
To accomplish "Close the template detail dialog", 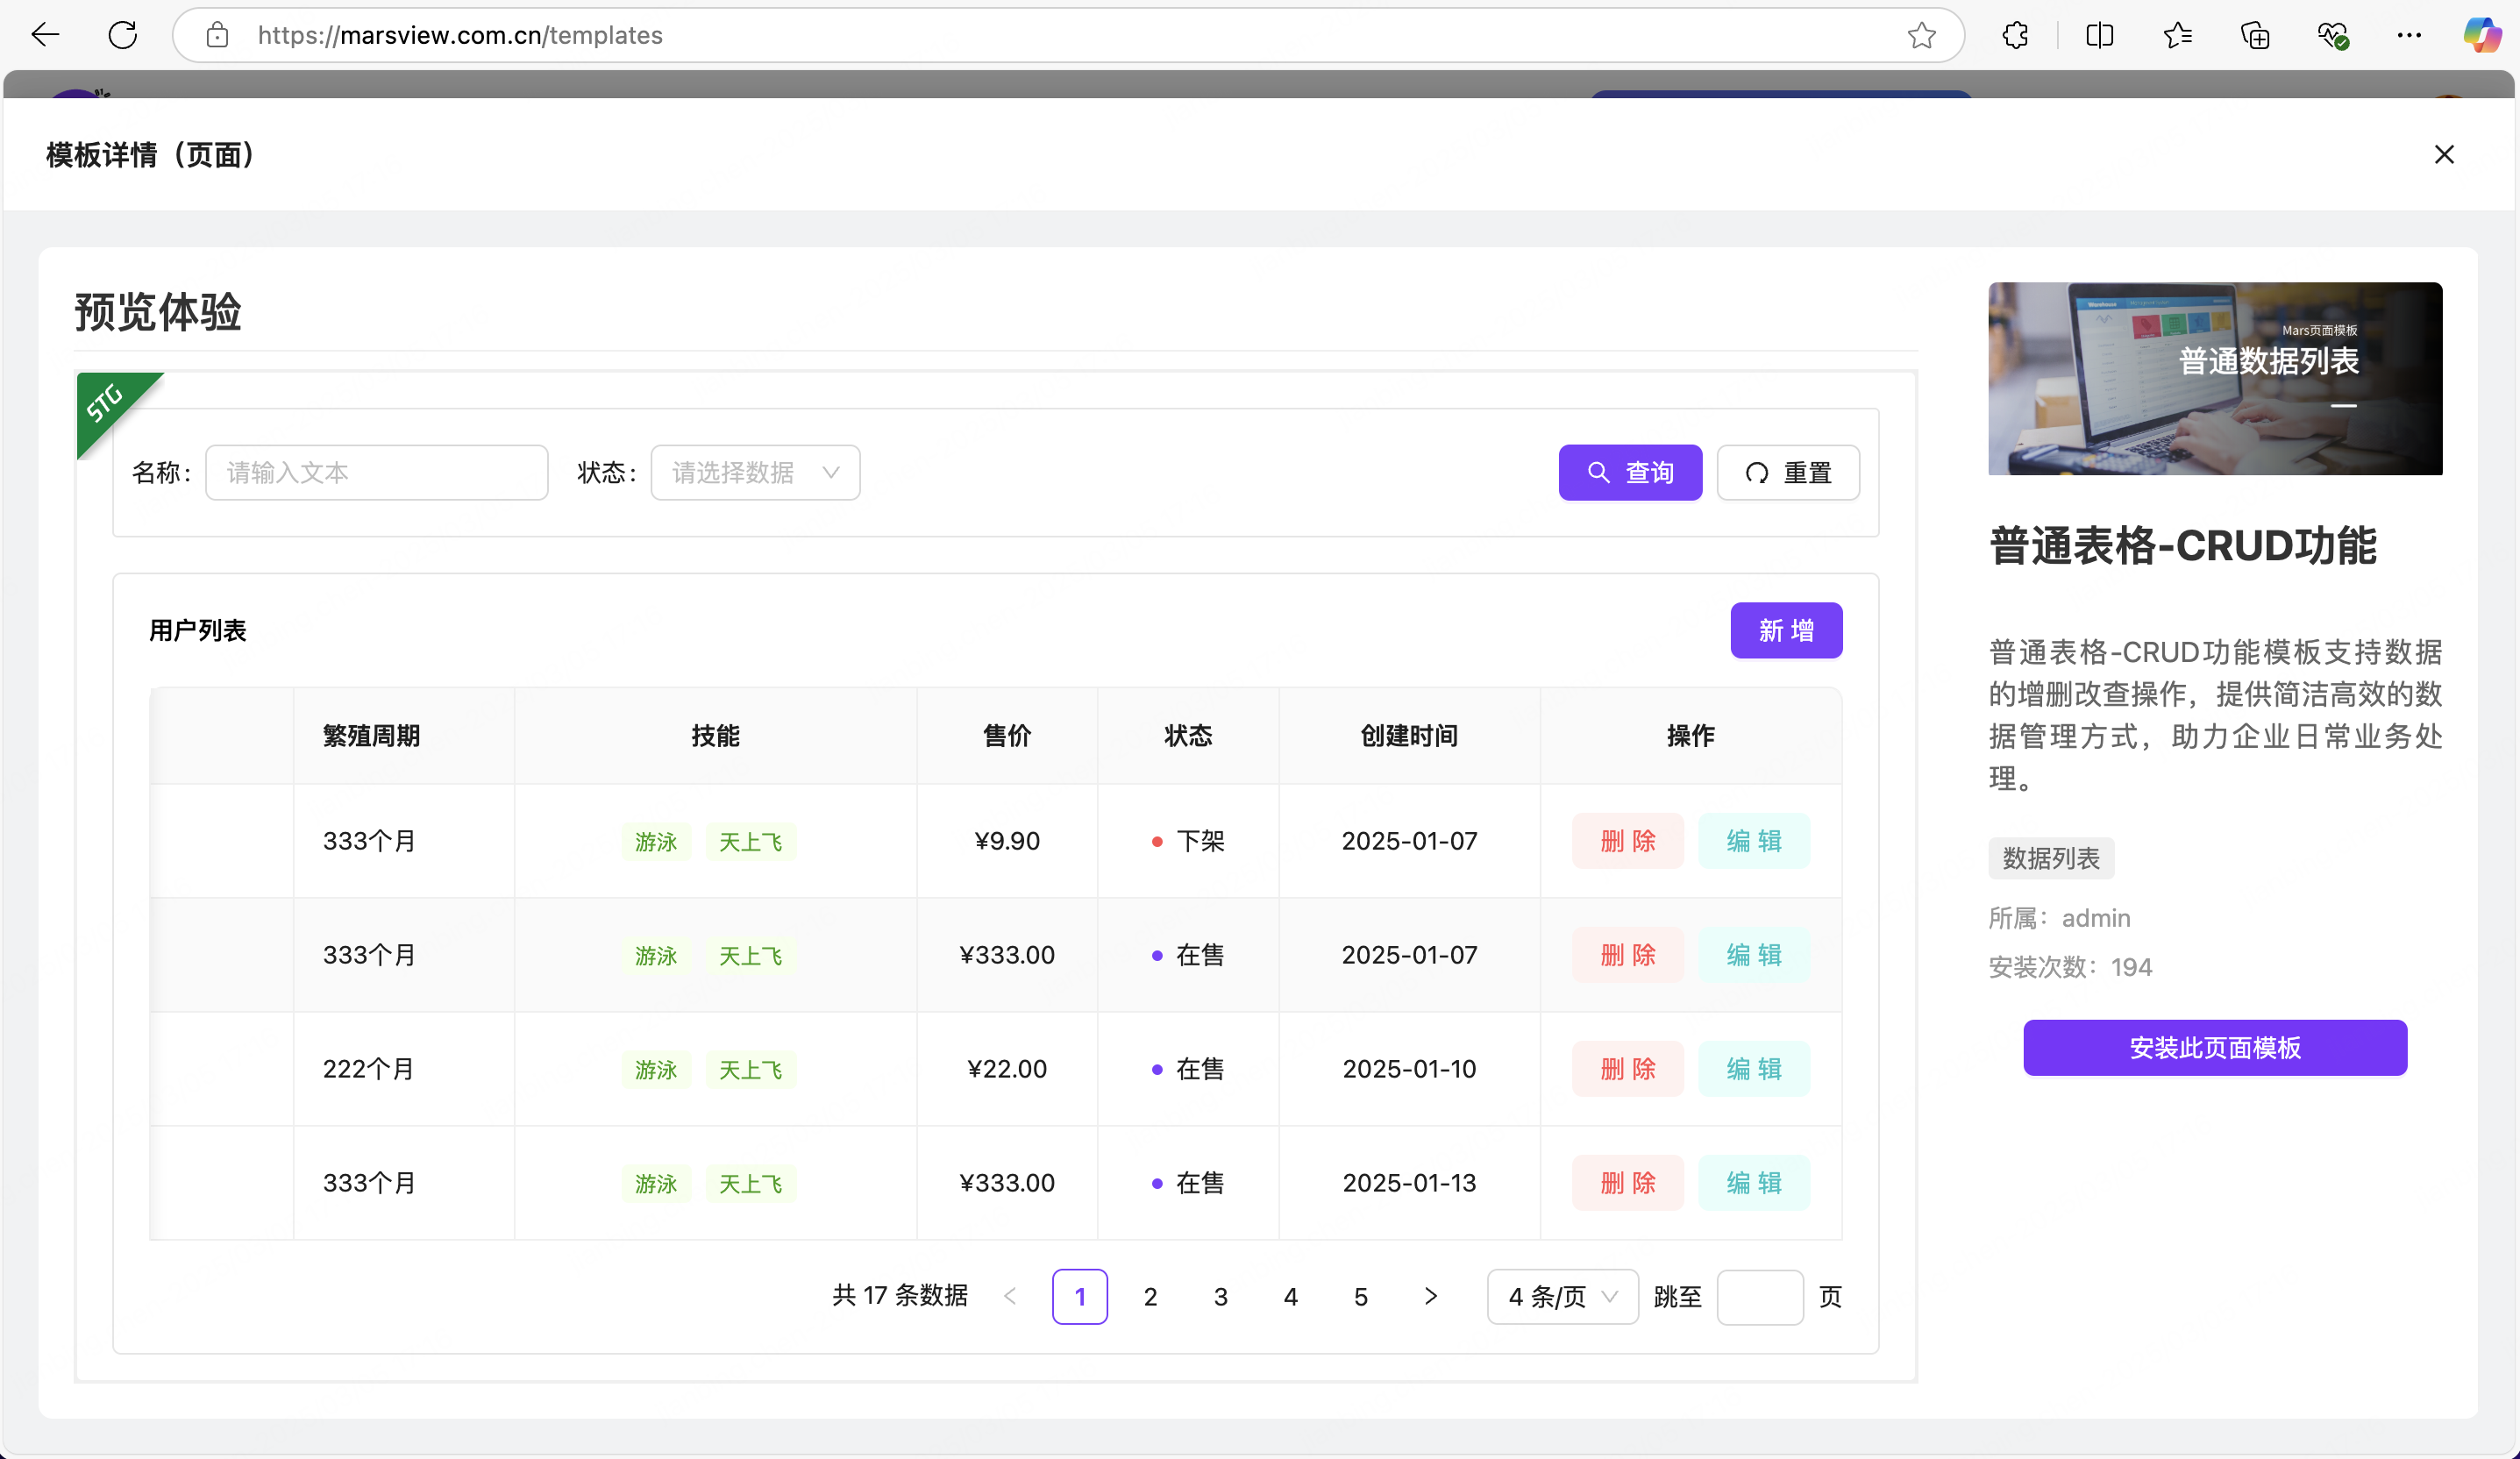I will 2444,154.
